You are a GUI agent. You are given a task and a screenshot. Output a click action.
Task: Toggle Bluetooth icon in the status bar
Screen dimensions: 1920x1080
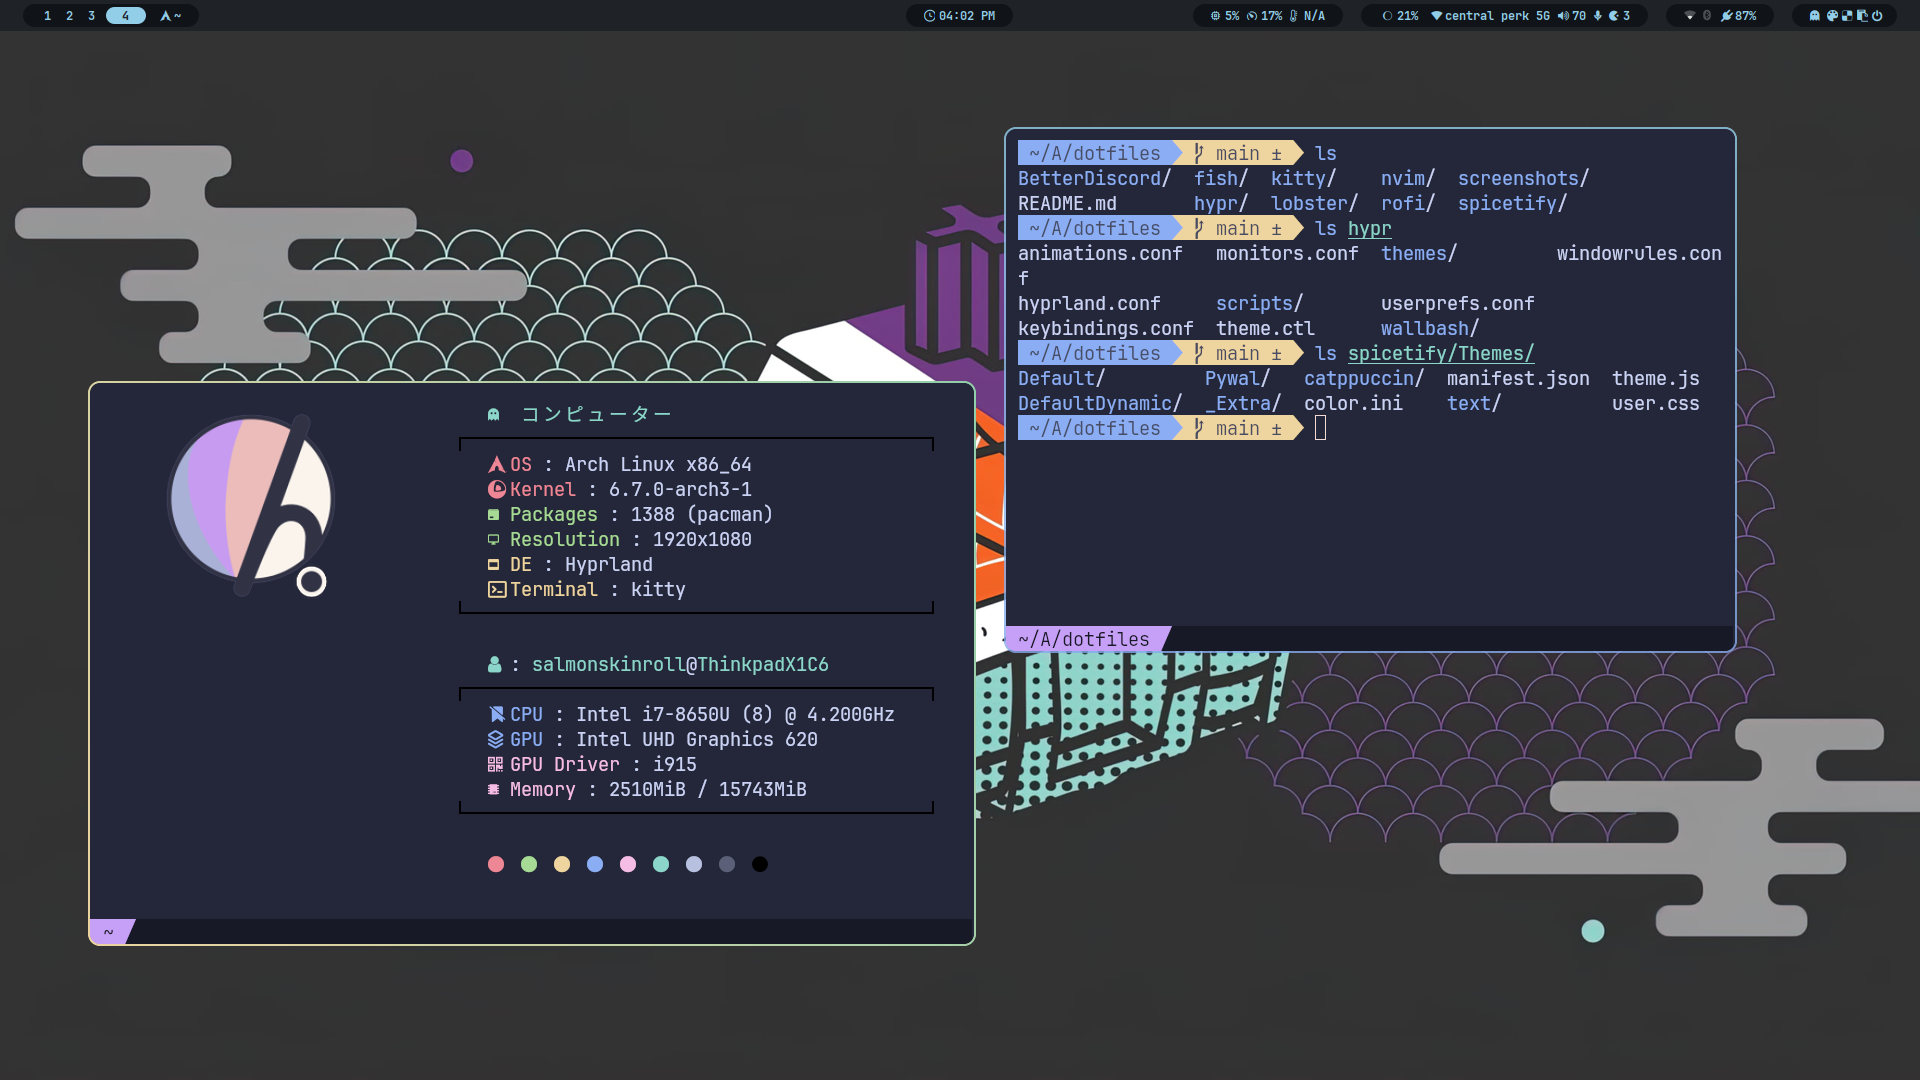[x=1707, y=16]
